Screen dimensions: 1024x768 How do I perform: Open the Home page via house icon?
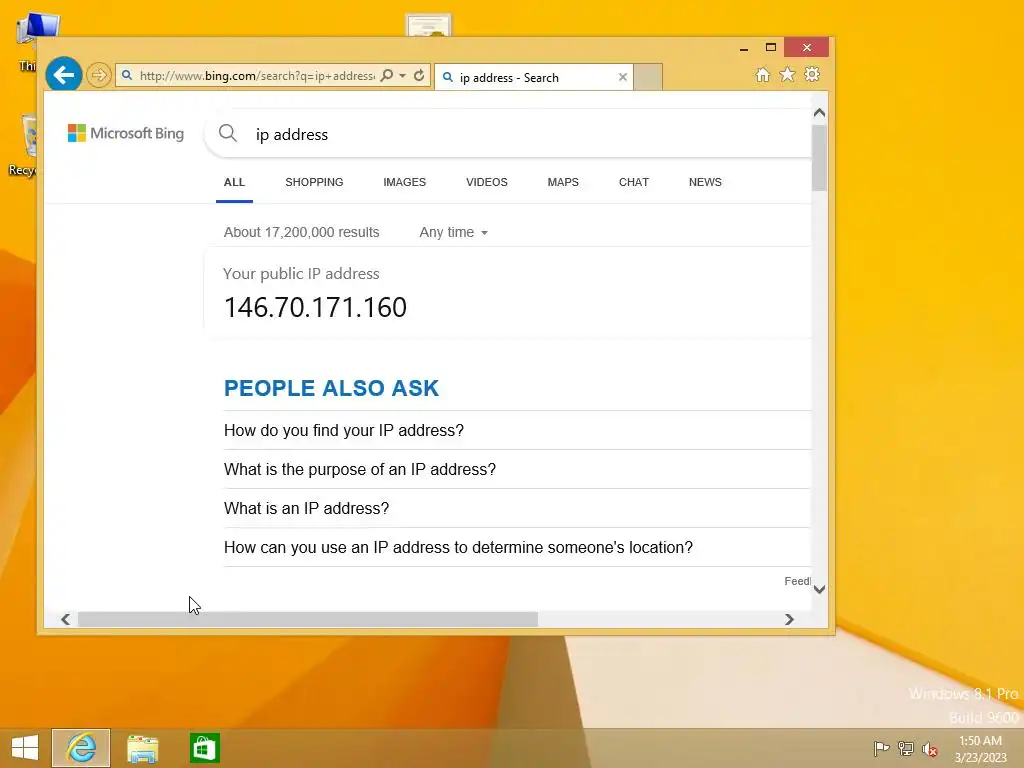click(x=763, y=74)
